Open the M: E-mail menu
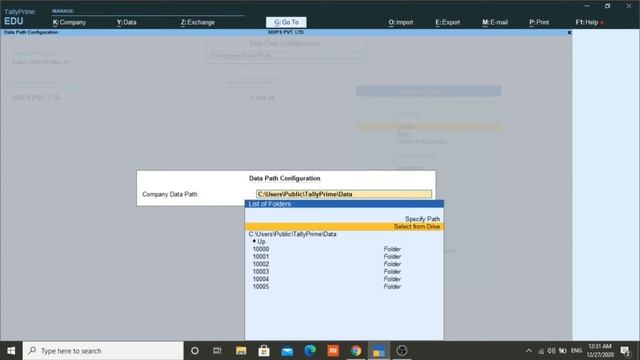Screen dimensions: 640x360 [495, 22]
